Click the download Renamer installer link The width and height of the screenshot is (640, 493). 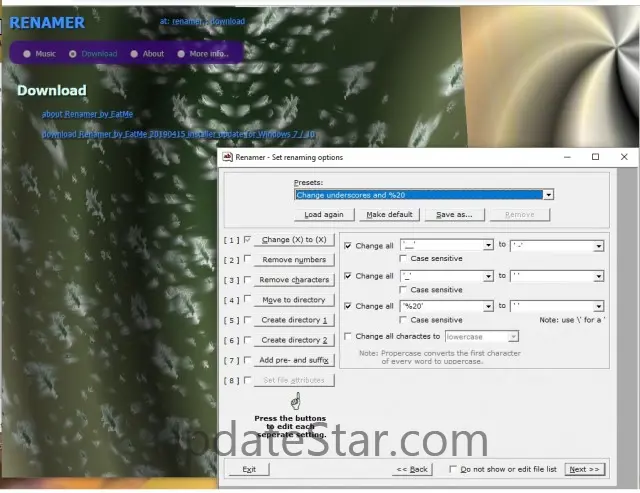pyautogui.click(x=178, y=134)
